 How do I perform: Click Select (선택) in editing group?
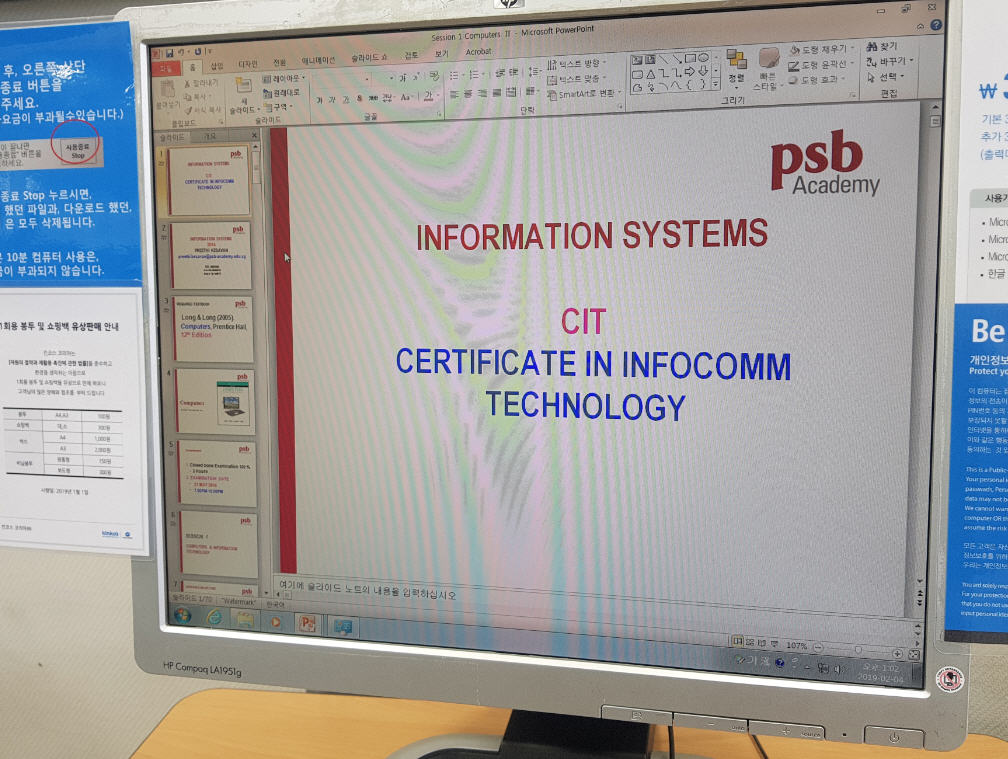(x=886, y=77)
